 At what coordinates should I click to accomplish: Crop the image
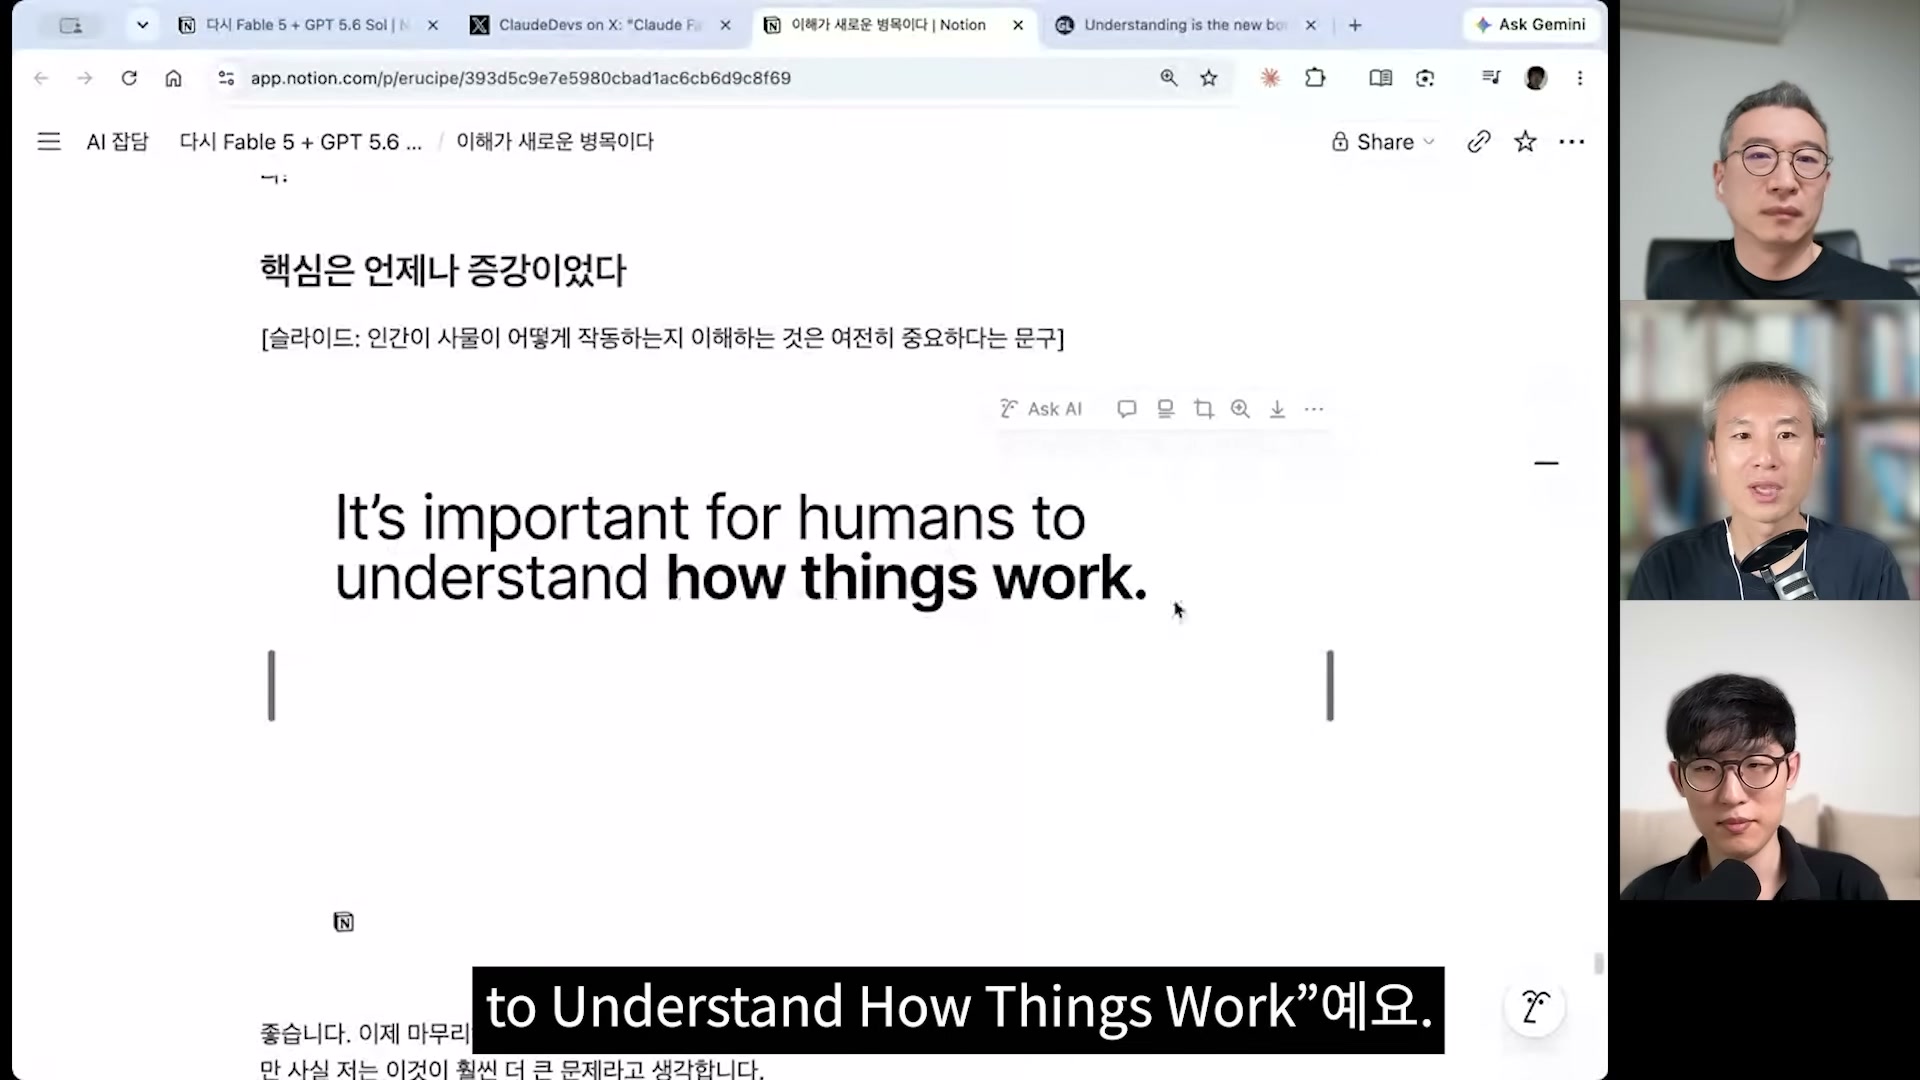(1204, 409)
